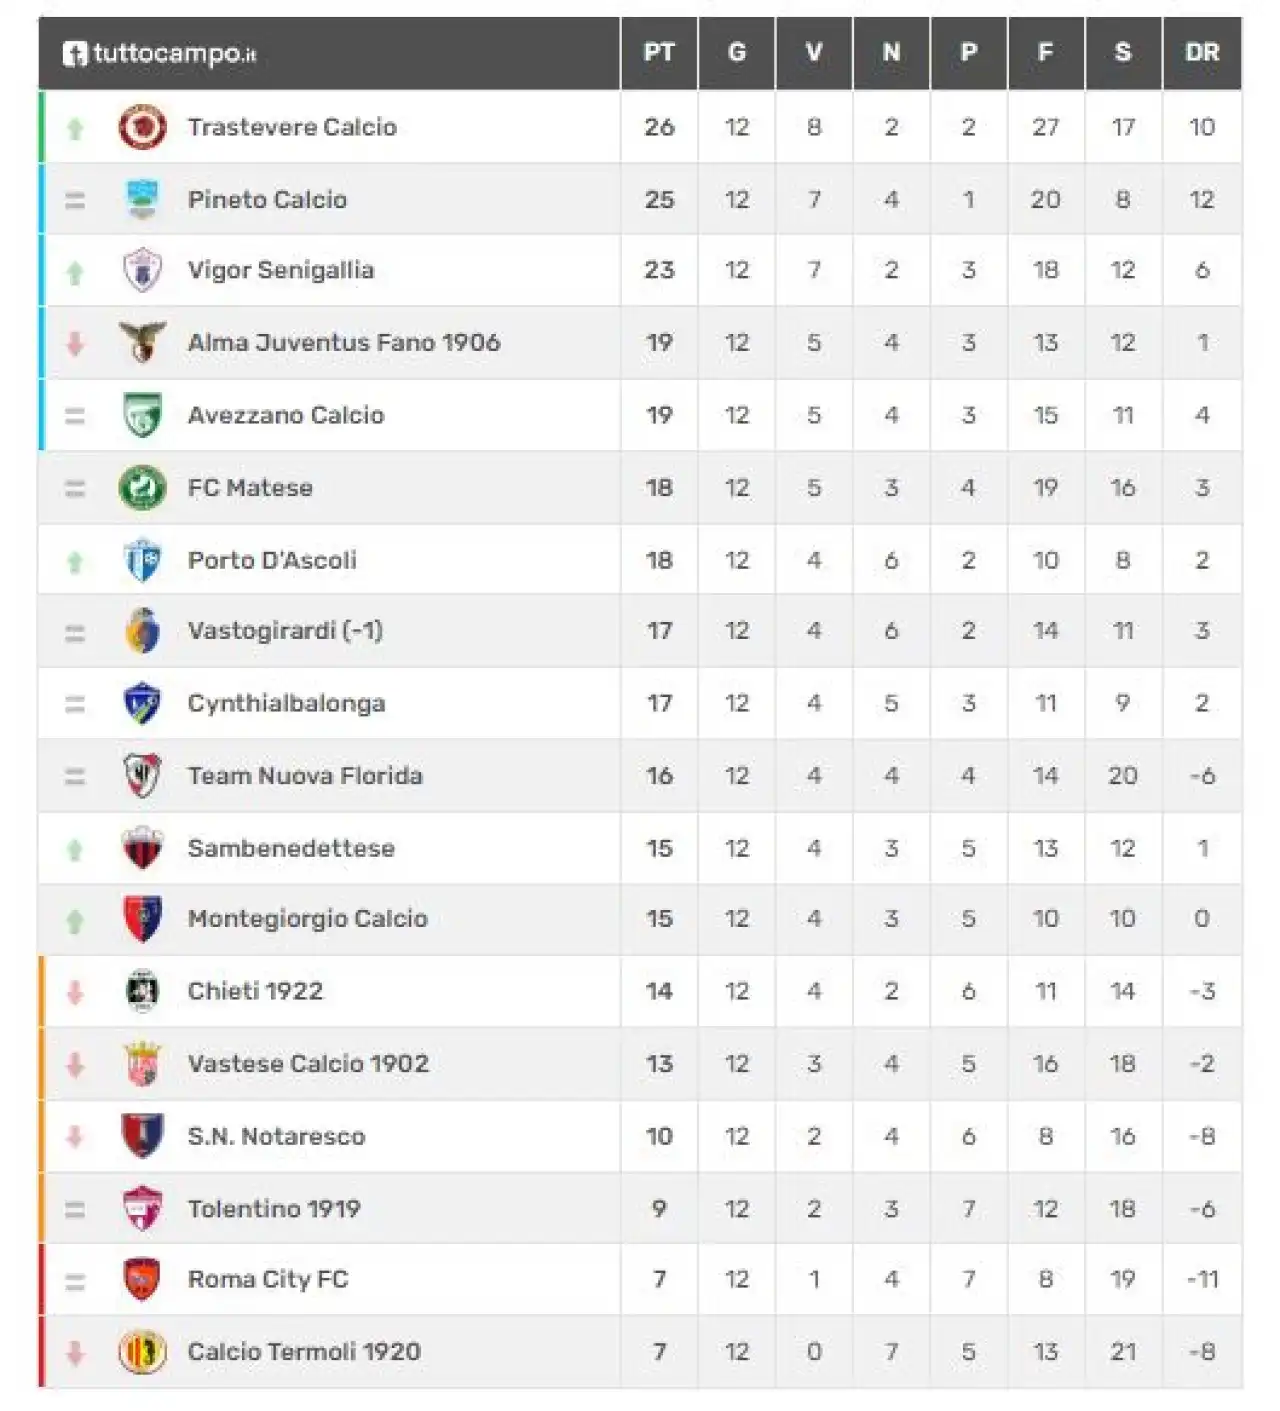
Task: Open the Porto D'Ascoli team page
Action: [272, 560]
